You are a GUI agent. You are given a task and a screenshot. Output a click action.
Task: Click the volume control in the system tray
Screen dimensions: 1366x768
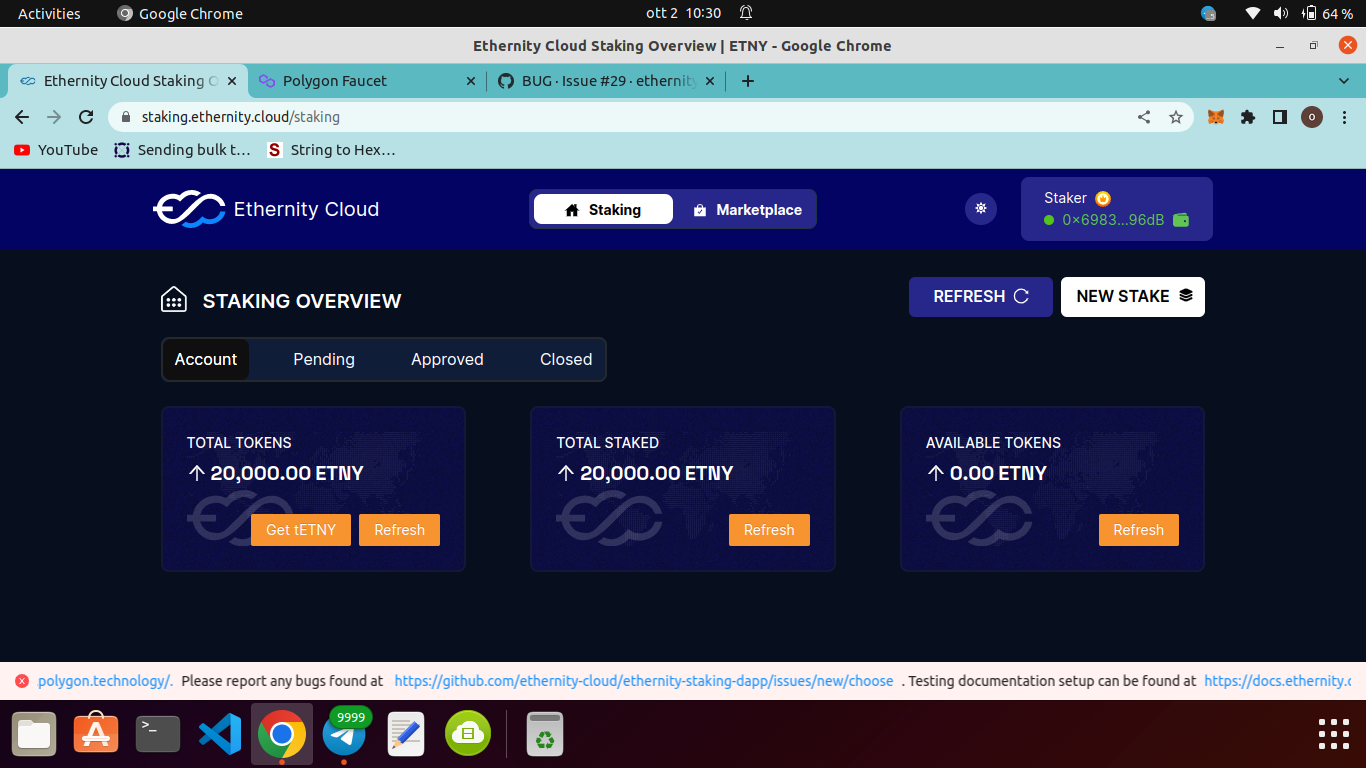click(1280, 13)
